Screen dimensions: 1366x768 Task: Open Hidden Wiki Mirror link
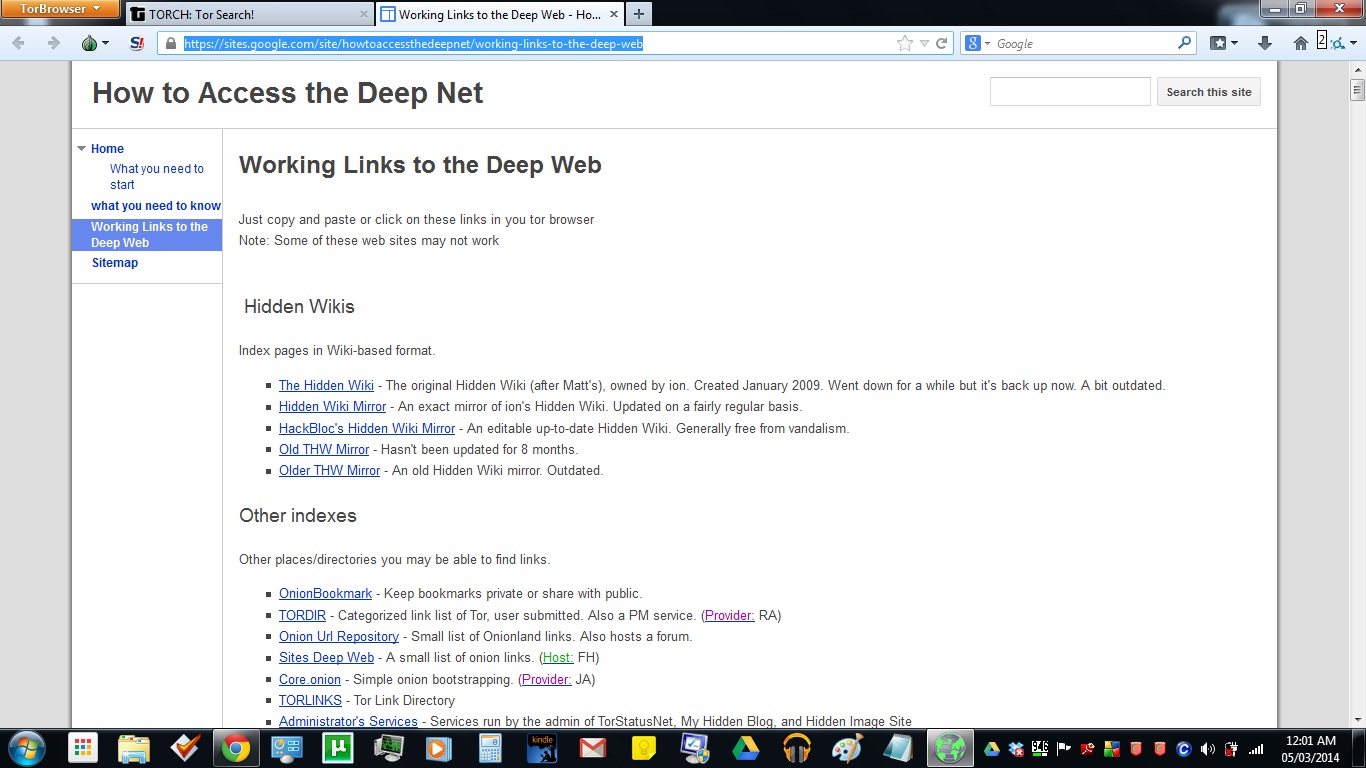[332, 407]
